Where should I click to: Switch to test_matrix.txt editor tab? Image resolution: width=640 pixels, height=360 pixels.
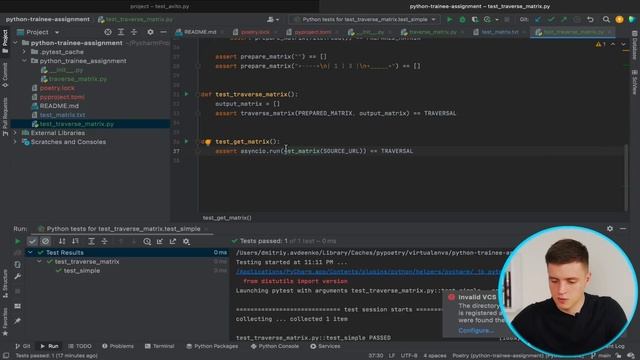[500, 32]
